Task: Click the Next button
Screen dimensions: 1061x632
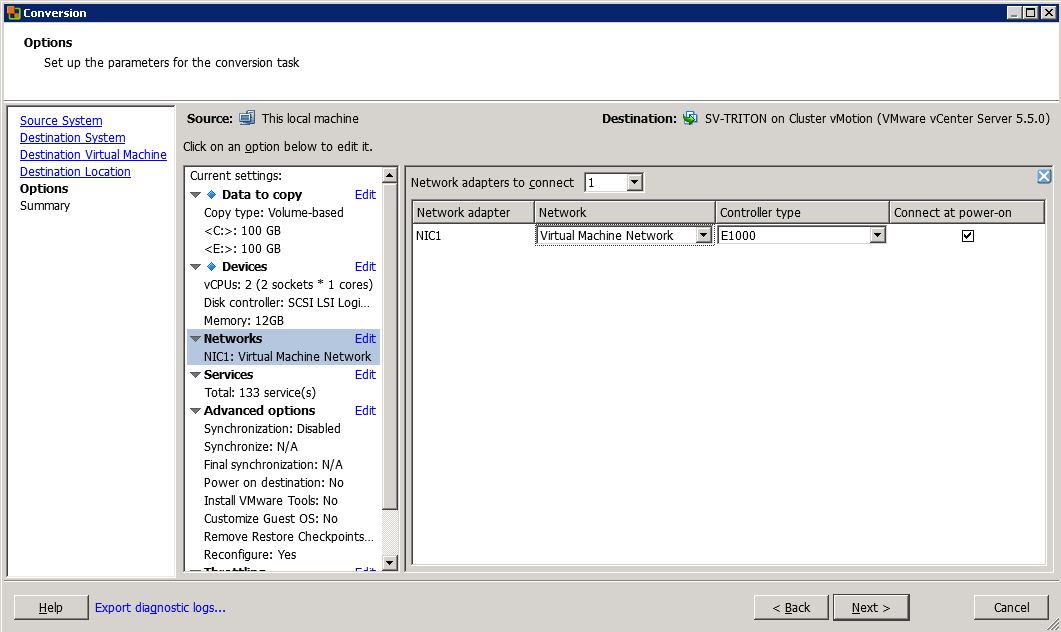Action: pyautogui.click(x=870, y=607)
